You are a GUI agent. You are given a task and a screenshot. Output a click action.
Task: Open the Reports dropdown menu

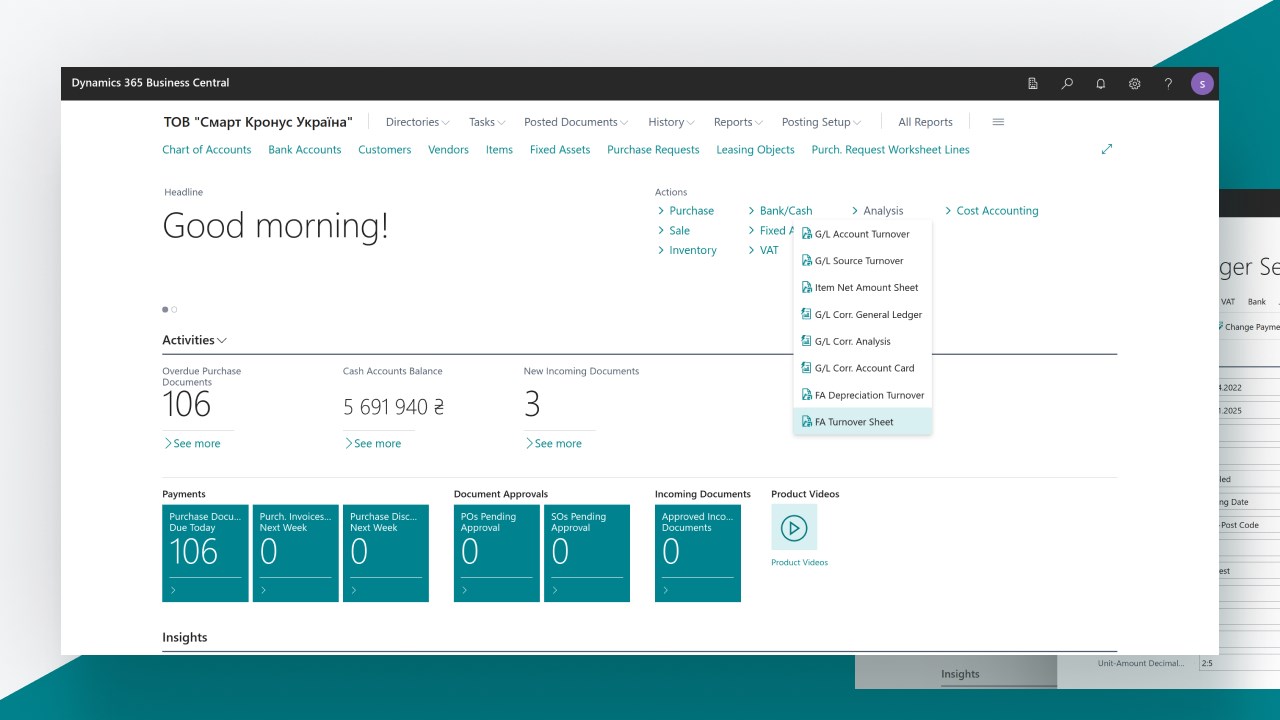(x=738, y=122)
